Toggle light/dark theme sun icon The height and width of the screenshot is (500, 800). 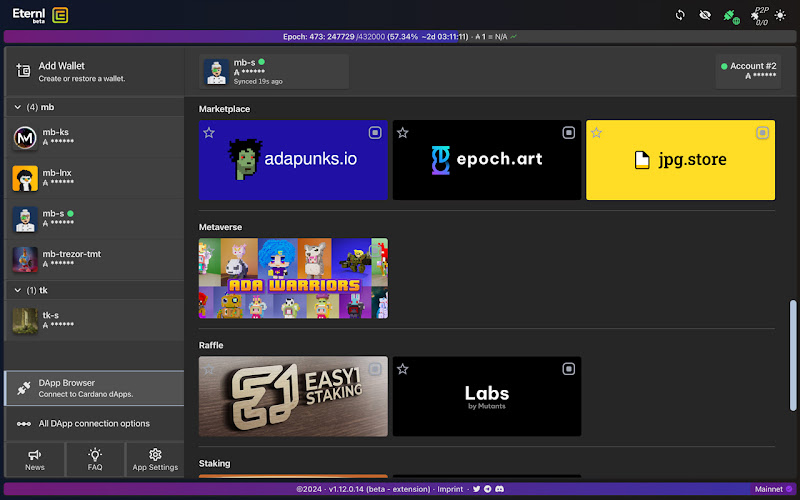[780, 15]
